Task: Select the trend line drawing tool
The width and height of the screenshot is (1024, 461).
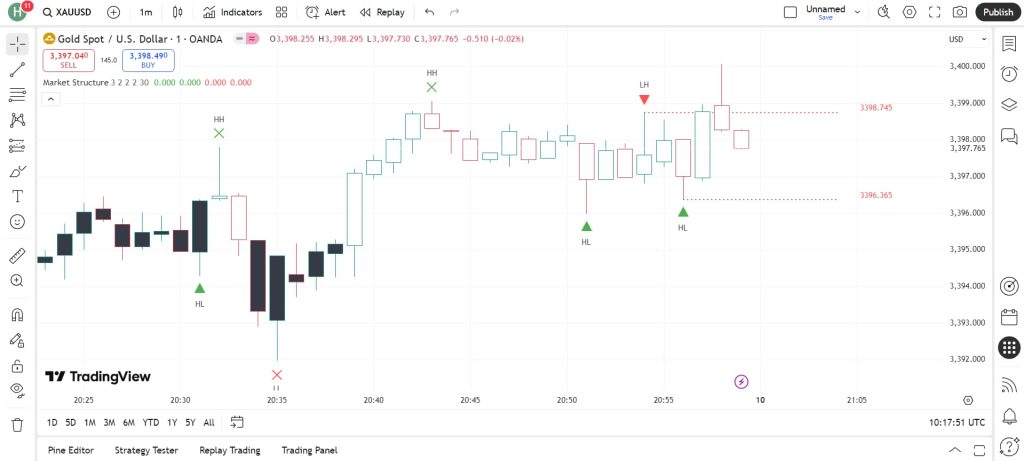Action: (x=18, y=70)
